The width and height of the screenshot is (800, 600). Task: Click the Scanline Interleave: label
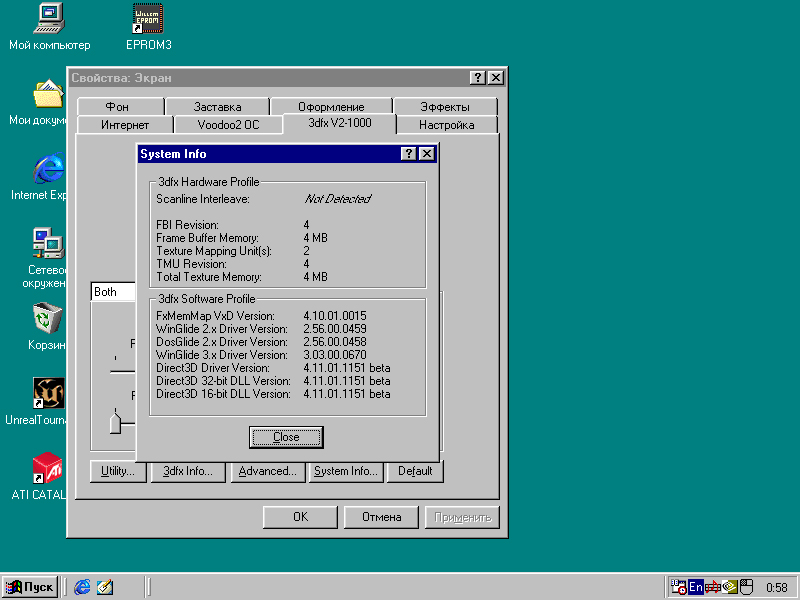[203, 199]
